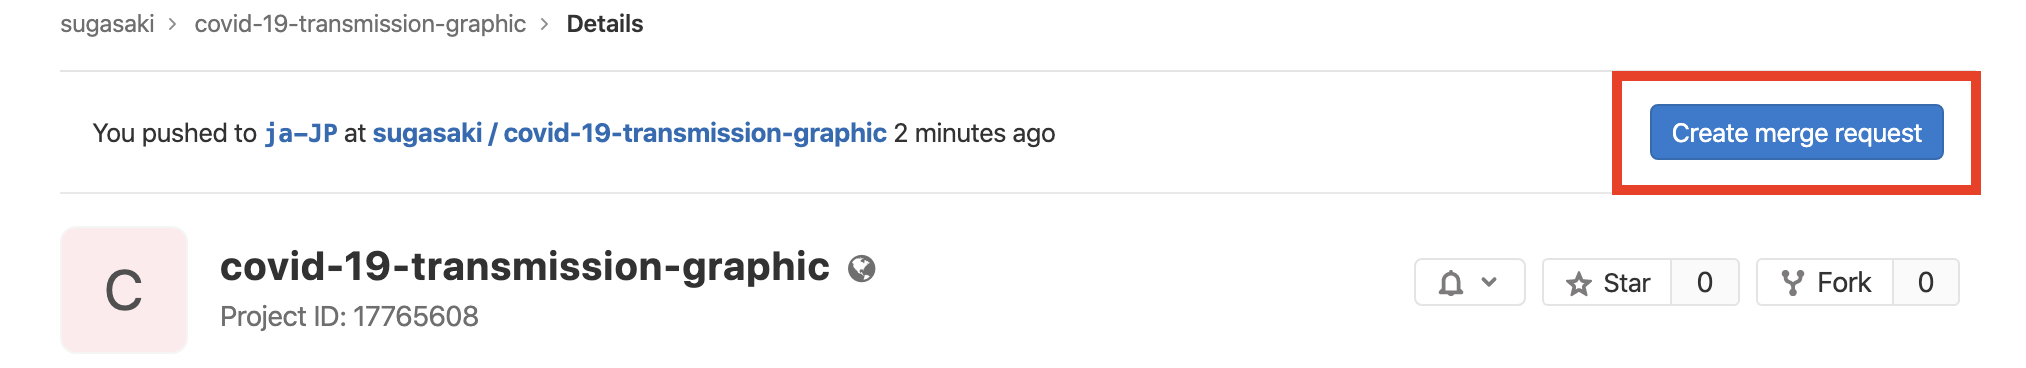Select covid-19-transmission-graphic in the breadcrumb
The image size is (2026, 368).
click(360, 24)
